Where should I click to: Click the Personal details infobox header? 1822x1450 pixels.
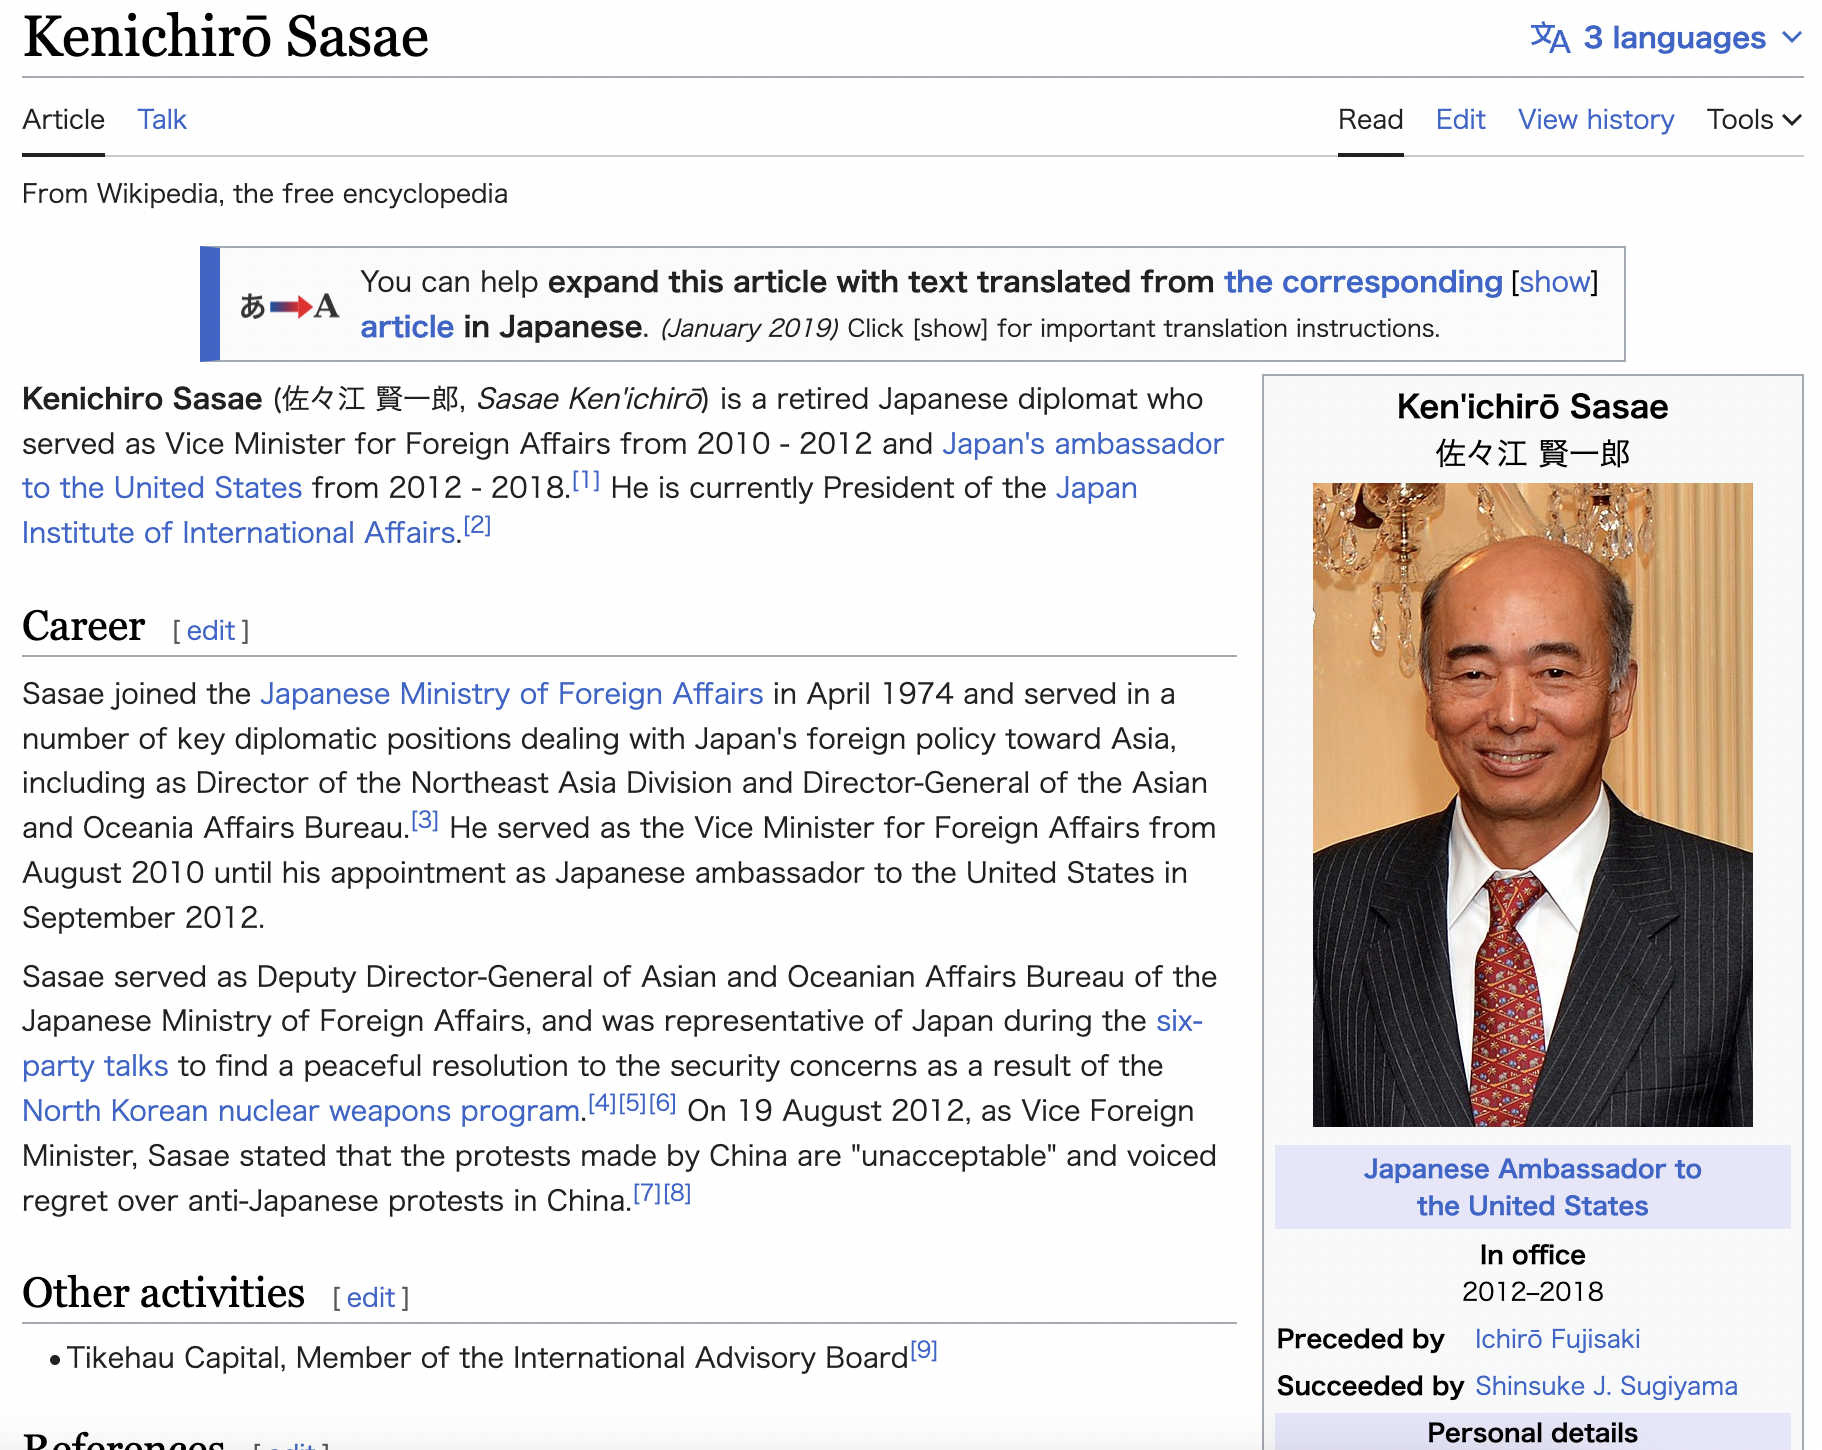pyautogui.click(x=1532, y=1432)
